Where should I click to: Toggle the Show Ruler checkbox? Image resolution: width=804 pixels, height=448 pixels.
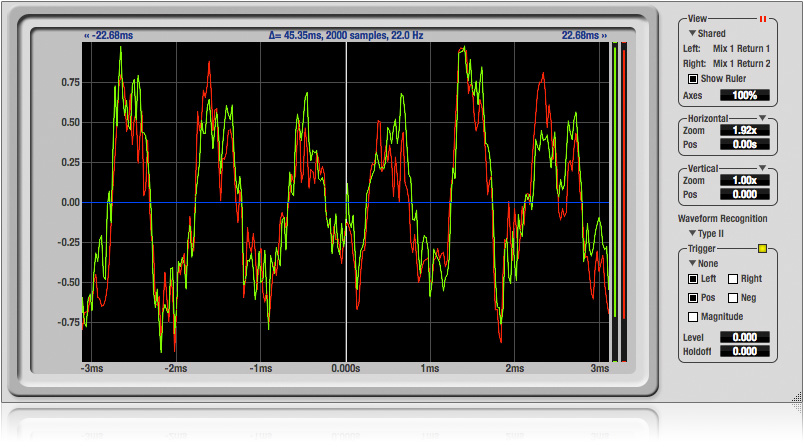tap(693, 79)
